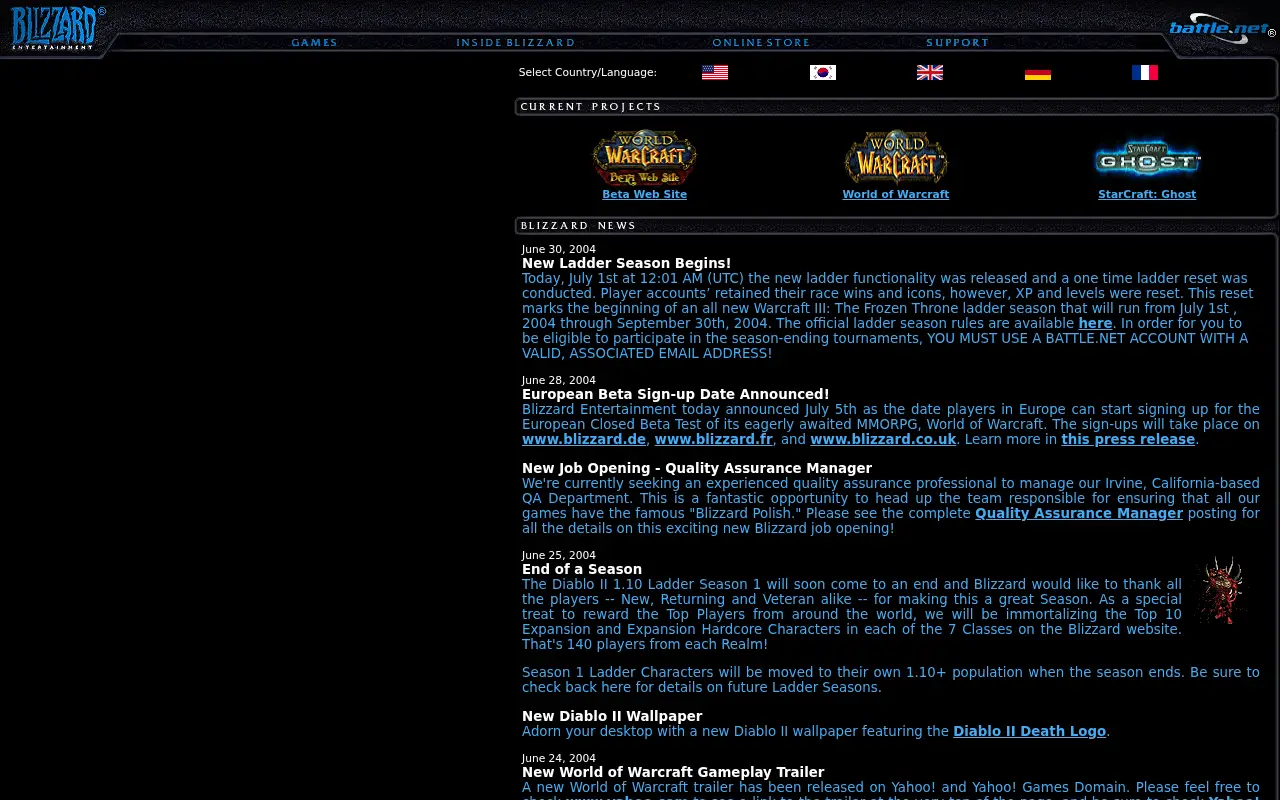Open the Quality Assurance Manager job link
Image resolution: width=1280 pixels, height=800 pixels.
tap(1079, 513)
